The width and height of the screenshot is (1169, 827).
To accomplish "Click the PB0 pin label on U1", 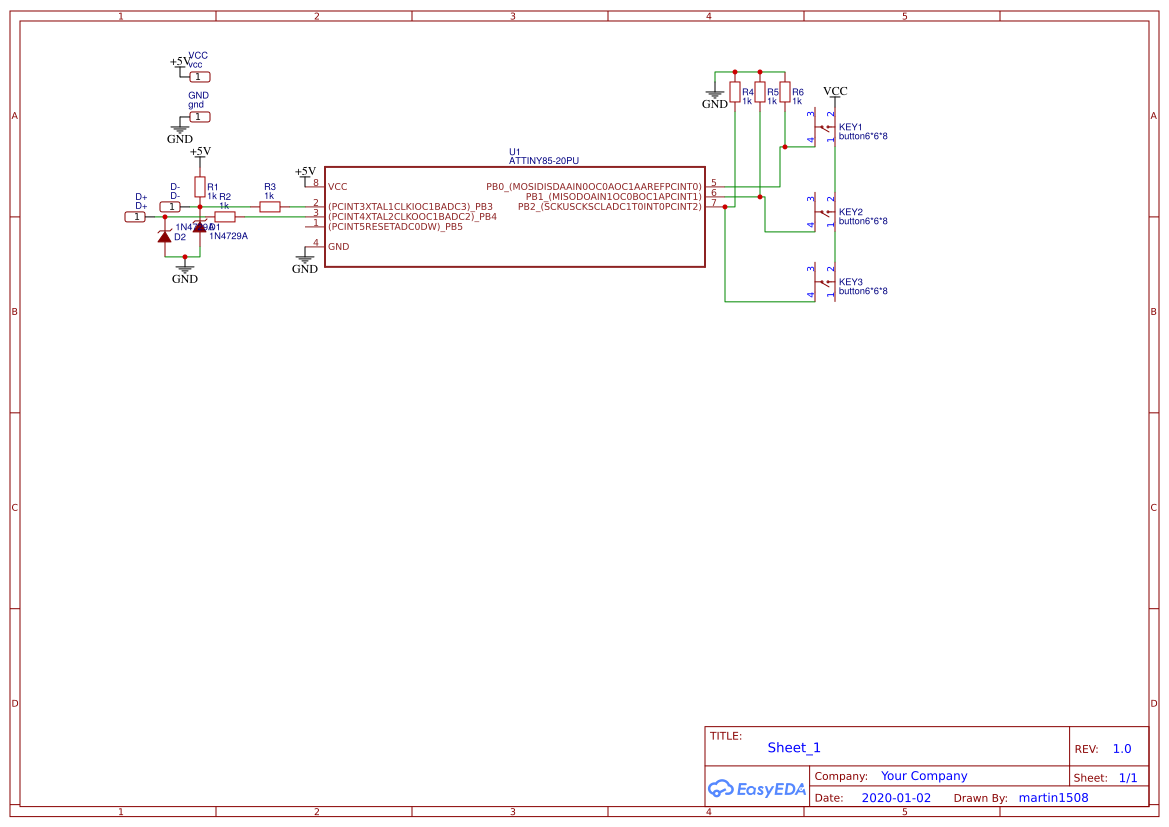I will (x=594, y=186).
